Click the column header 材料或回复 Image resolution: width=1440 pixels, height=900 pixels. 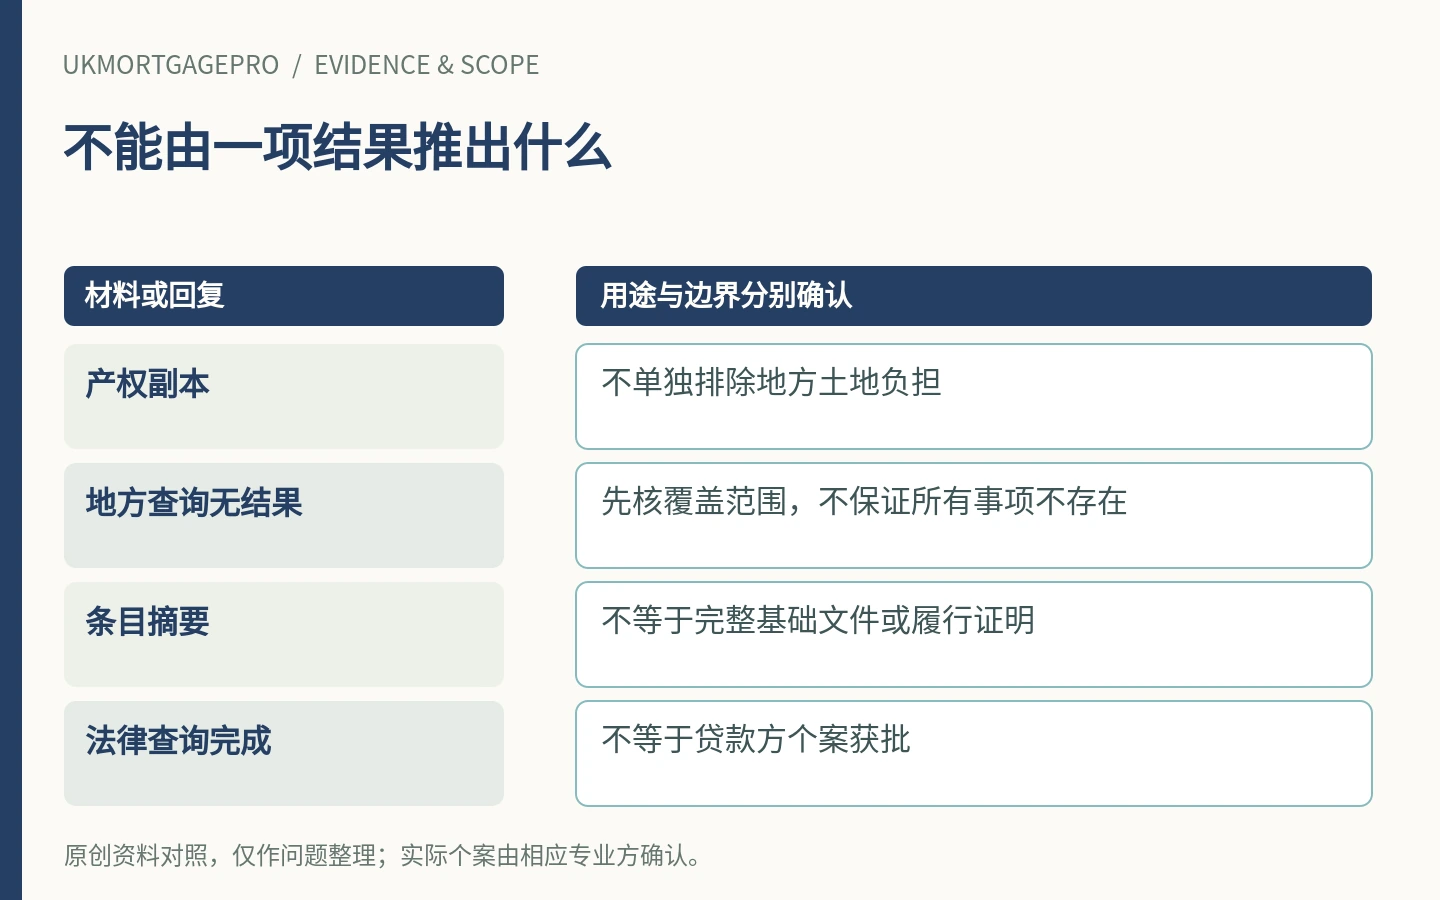point(284,296)
